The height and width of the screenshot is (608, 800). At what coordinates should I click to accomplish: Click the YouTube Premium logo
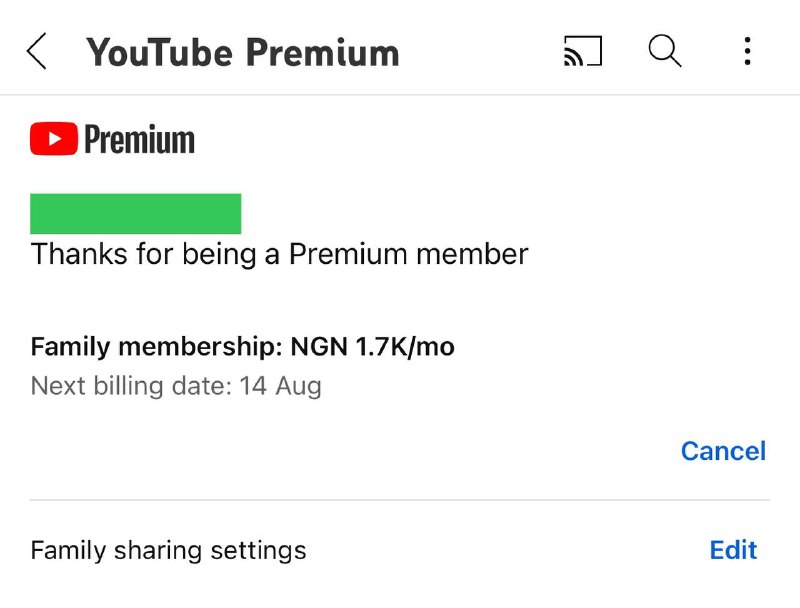[x=112, y=139]
